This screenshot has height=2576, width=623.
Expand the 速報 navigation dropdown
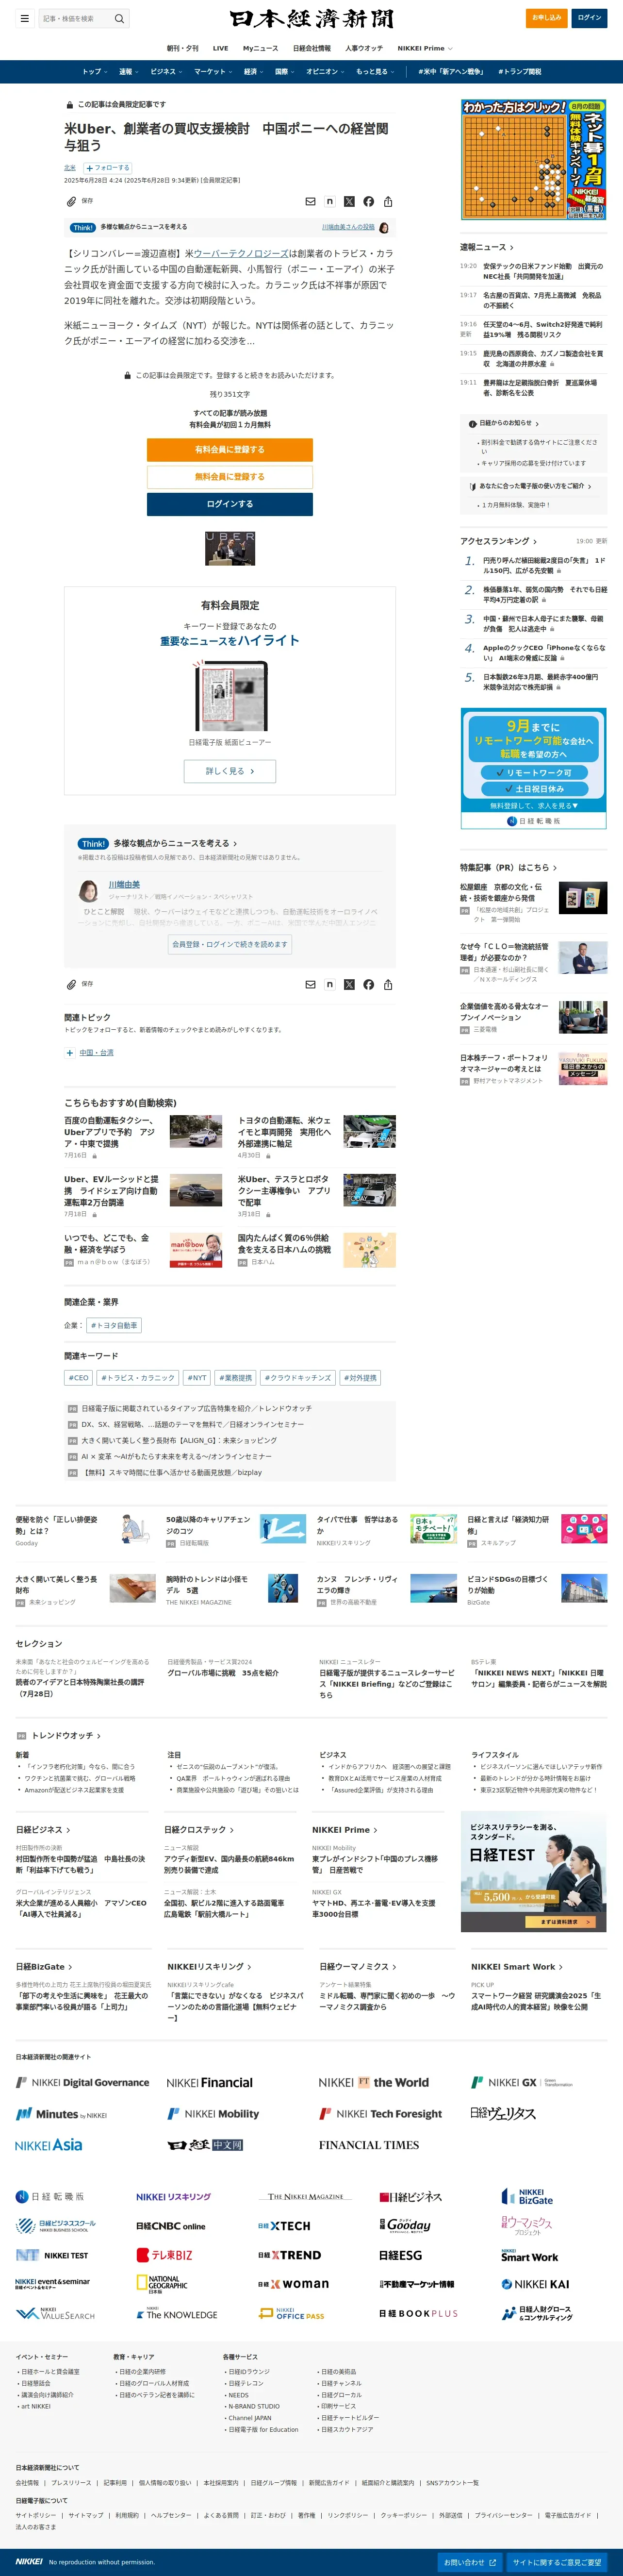point(129,72)
